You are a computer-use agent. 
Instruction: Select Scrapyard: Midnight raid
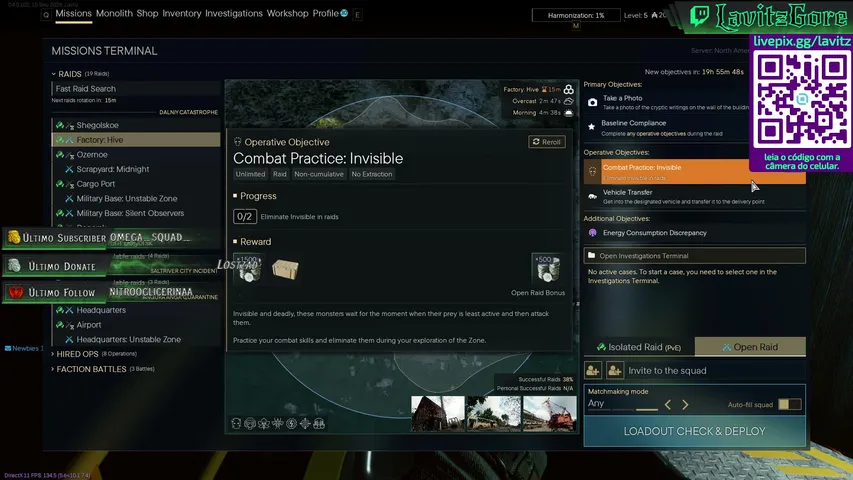point(136,169)
